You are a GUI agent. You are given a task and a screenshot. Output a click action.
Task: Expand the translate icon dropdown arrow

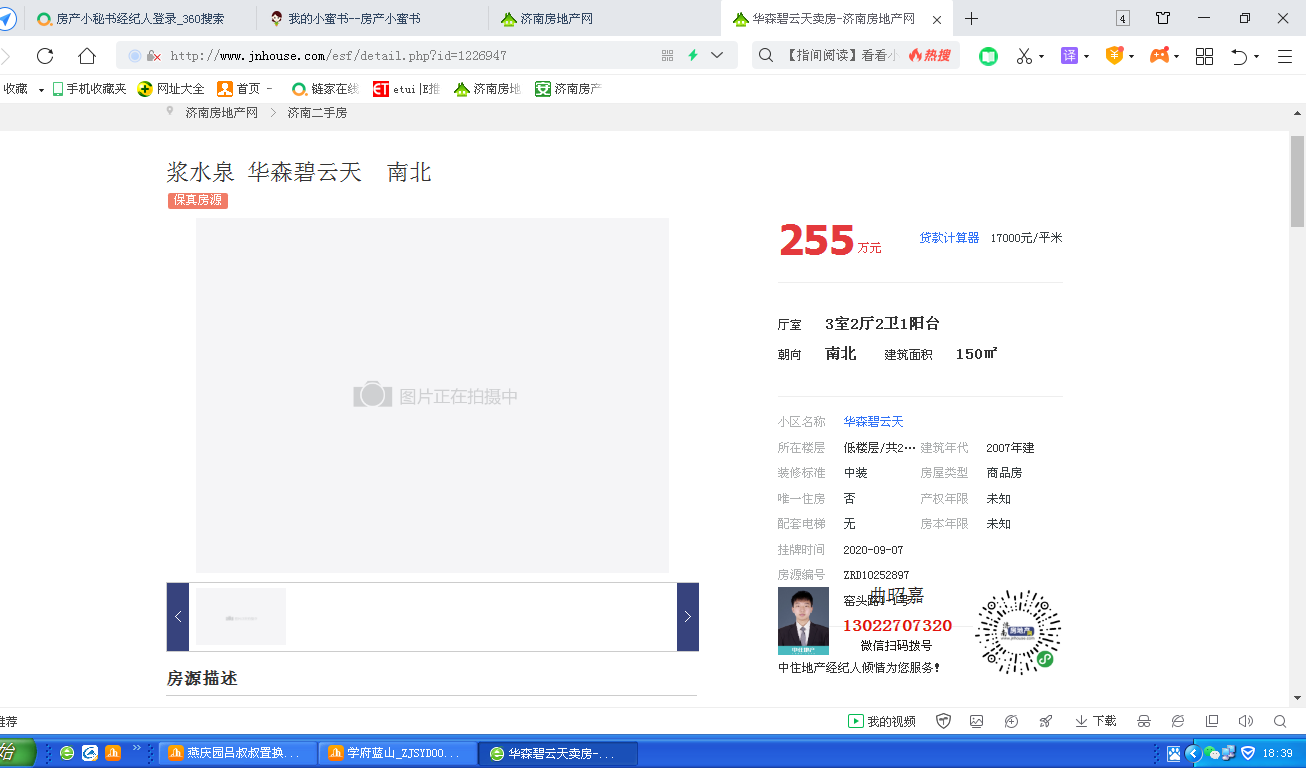tap(1087, 55)
